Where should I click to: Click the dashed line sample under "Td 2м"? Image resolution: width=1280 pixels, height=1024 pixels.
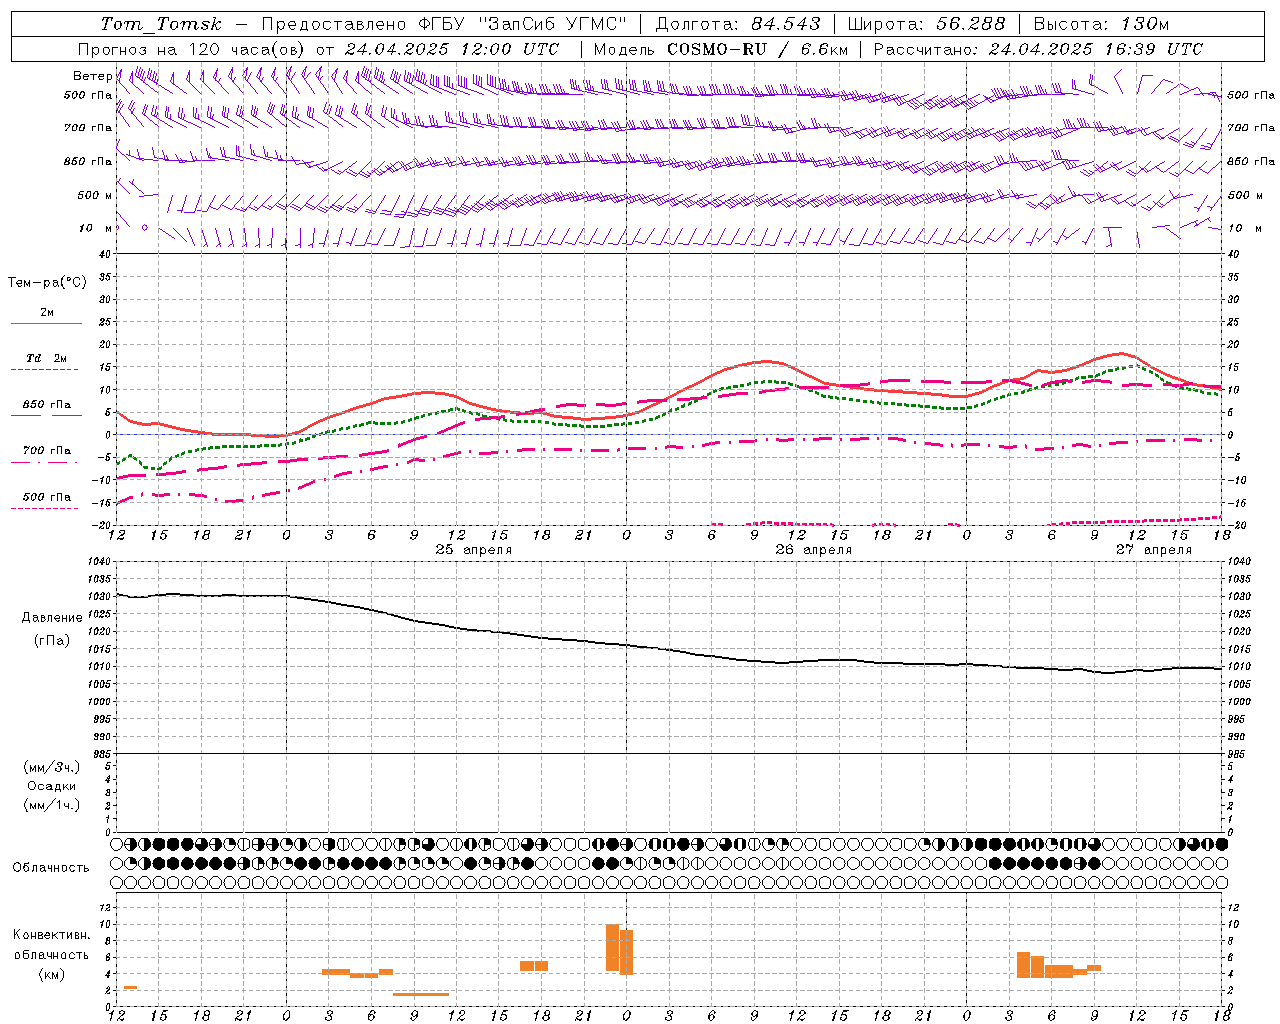46,370
